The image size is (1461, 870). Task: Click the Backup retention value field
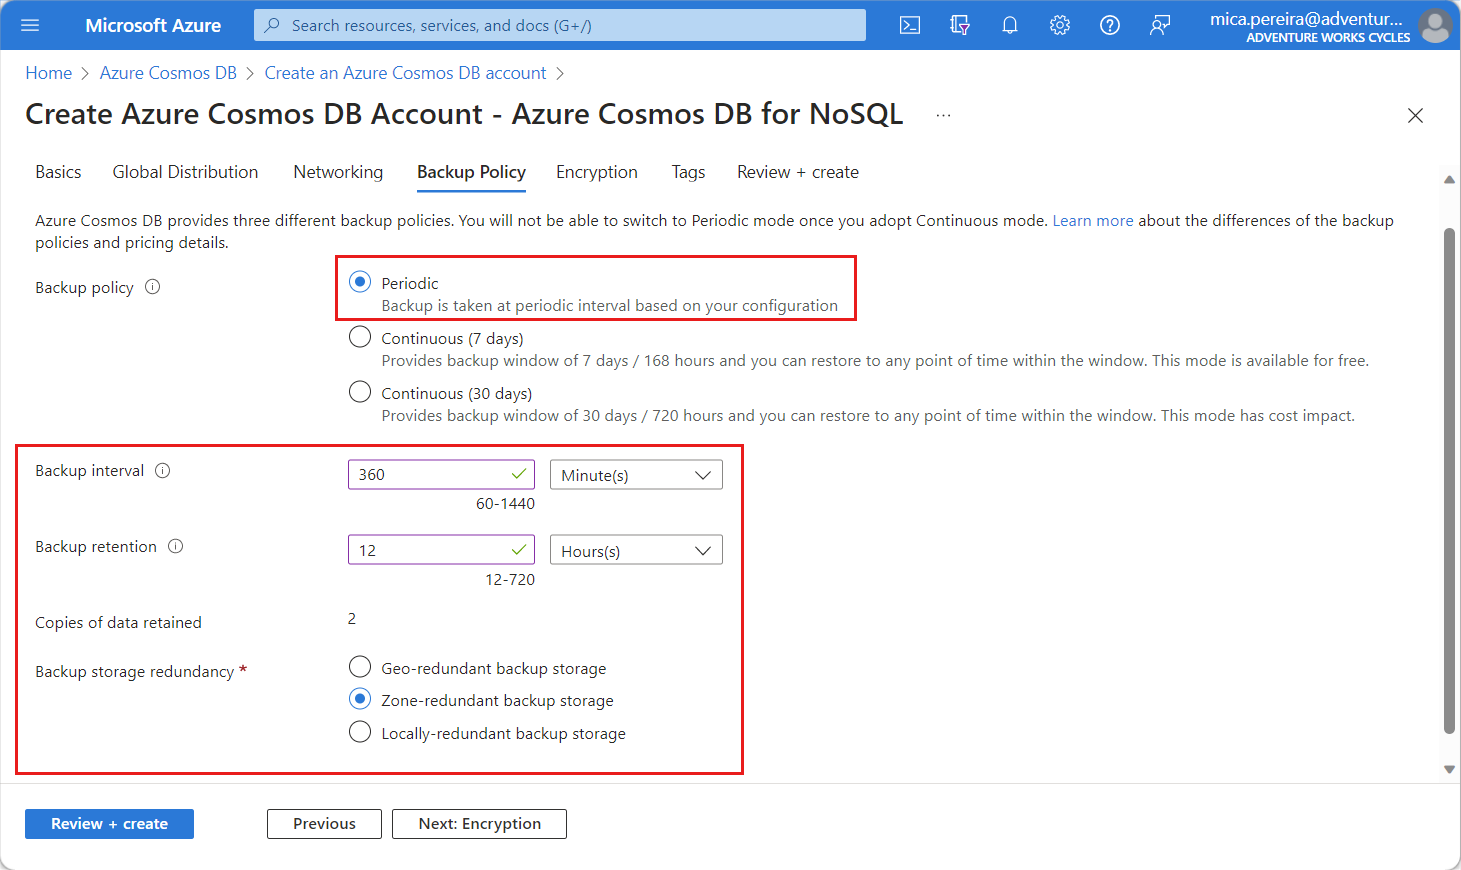point(430,550)
